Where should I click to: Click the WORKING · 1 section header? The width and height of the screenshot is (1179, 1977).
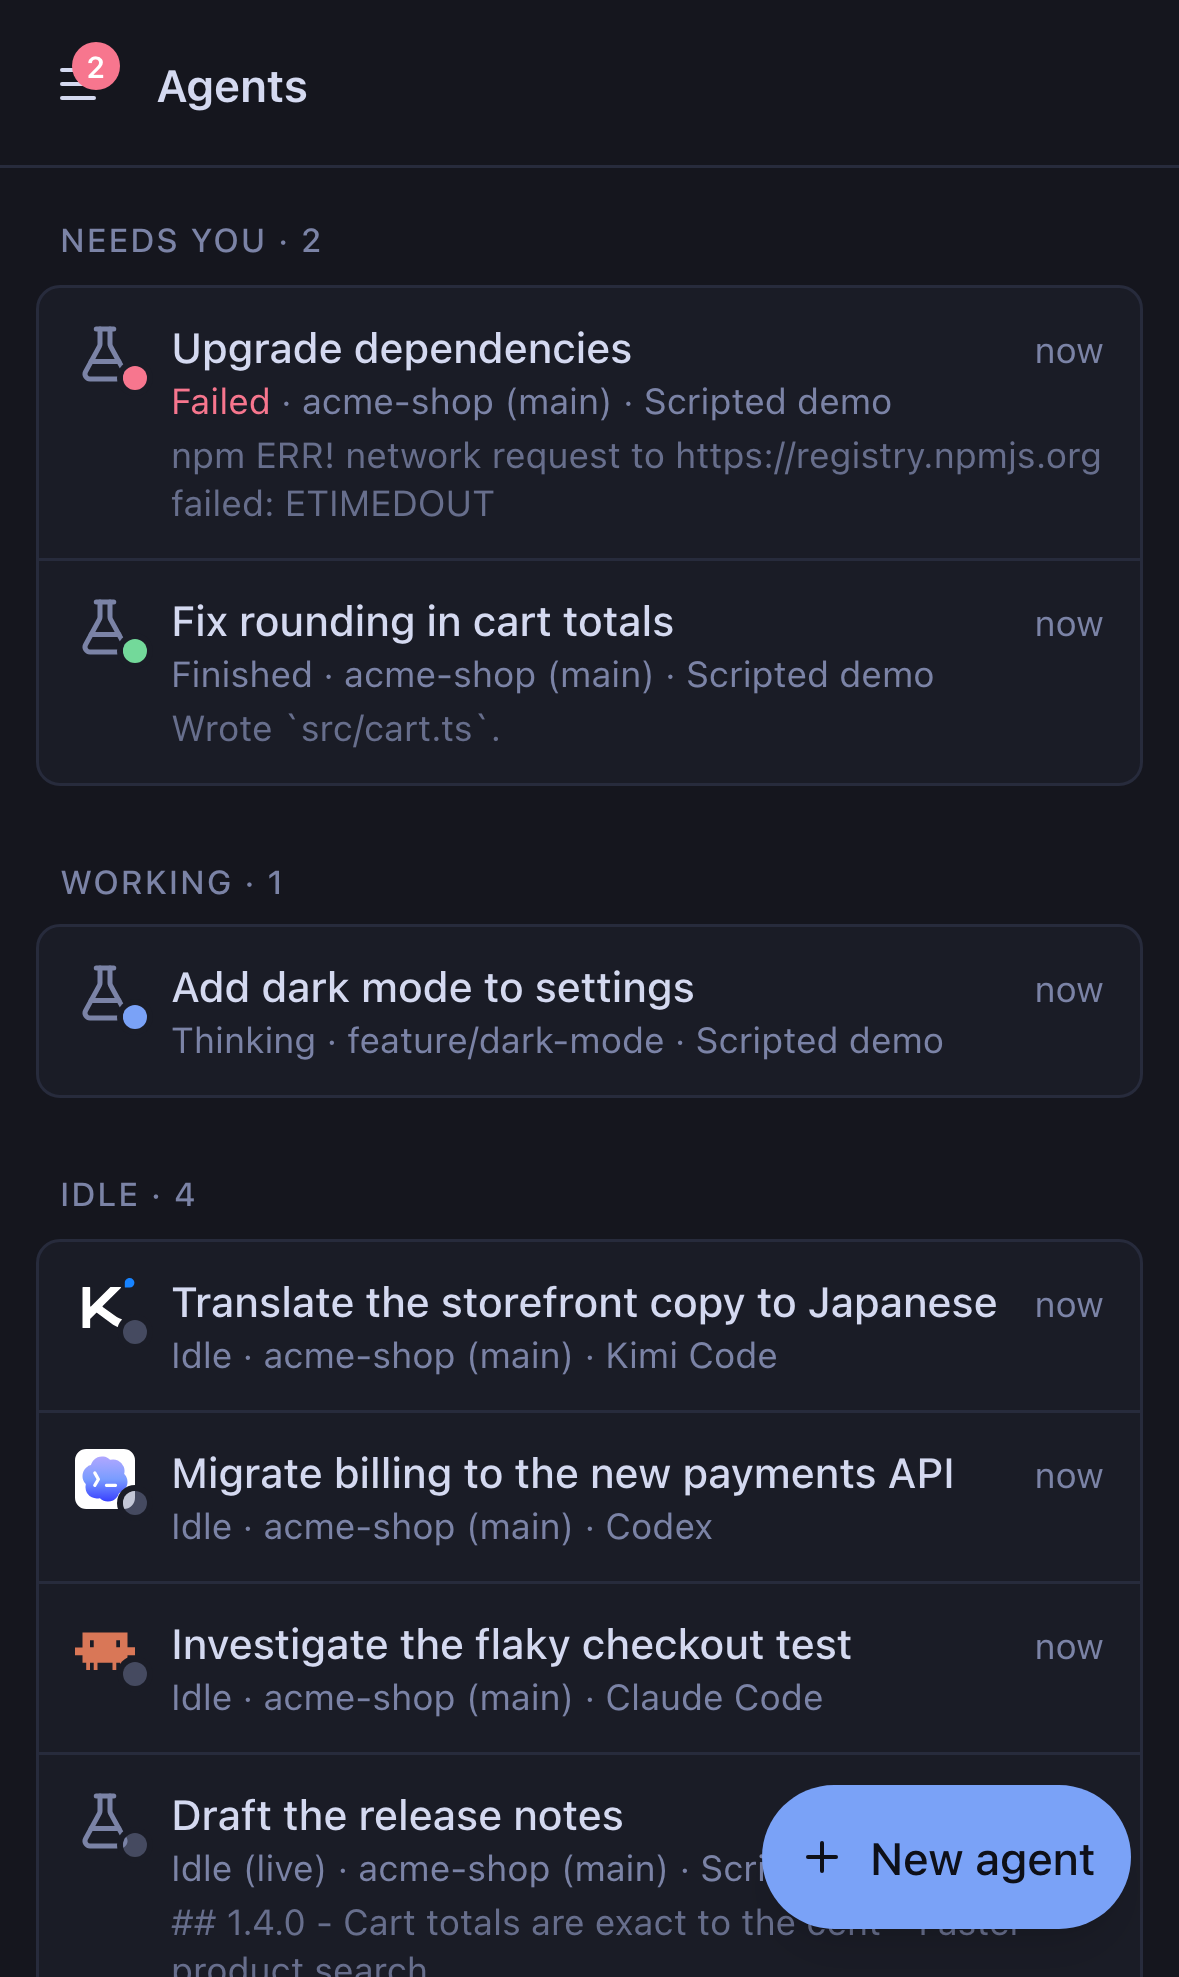click(172, 883)
